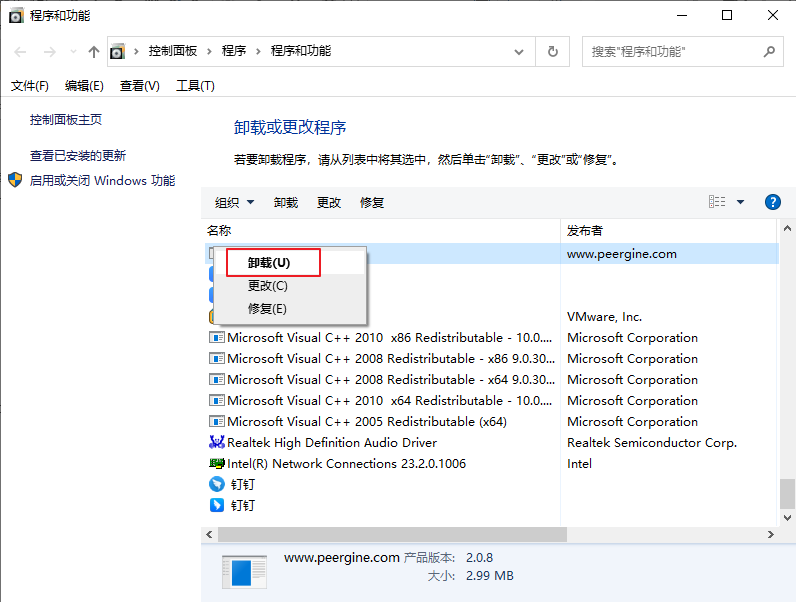The height and width of the screenshot is (602, 796).
Task: Select the VMware, Inc. publisher cell
Action: click(x=605, y=317)
